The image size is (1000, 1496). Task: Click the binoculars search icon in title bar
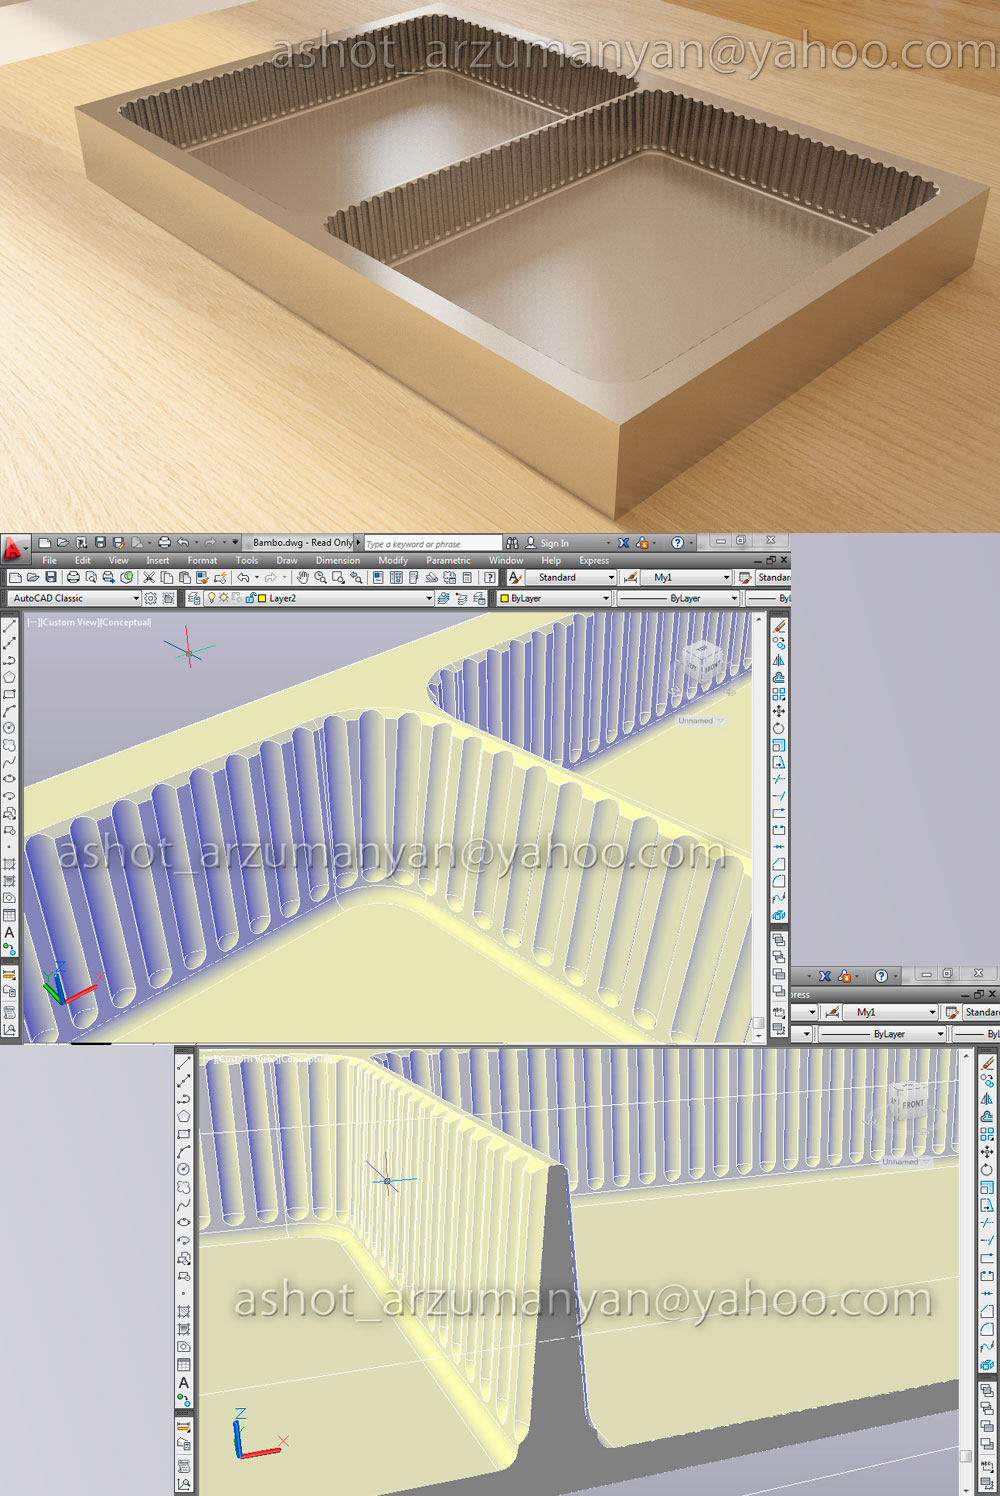coord(512,543)
